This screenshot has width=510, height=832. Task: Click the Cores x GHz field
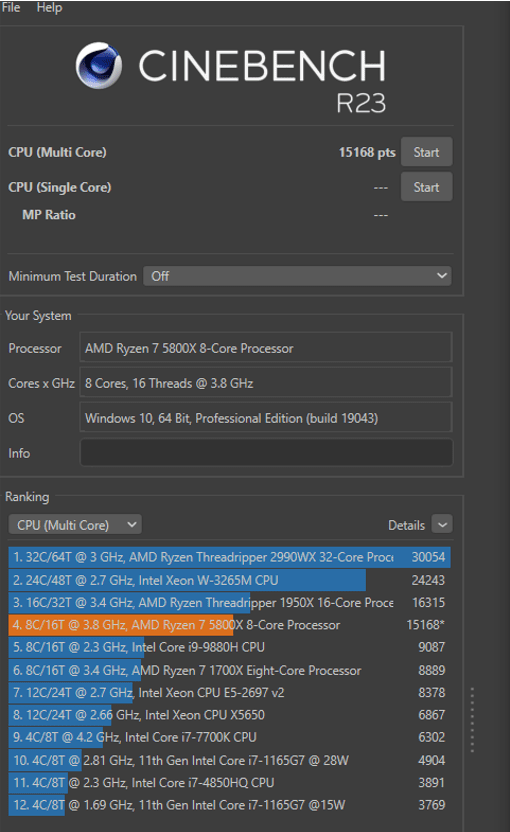pos(266,383)
